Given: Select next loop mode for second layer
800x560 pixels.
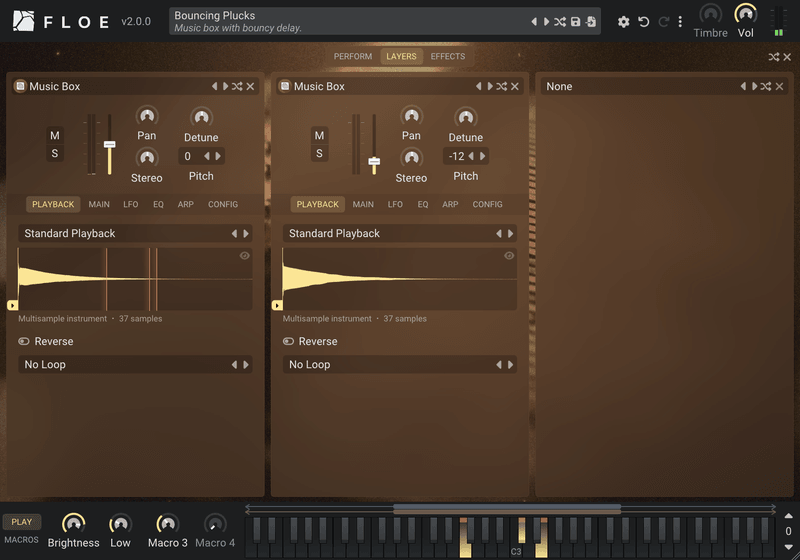Looking at the screenshot, I should pos(511,365).
